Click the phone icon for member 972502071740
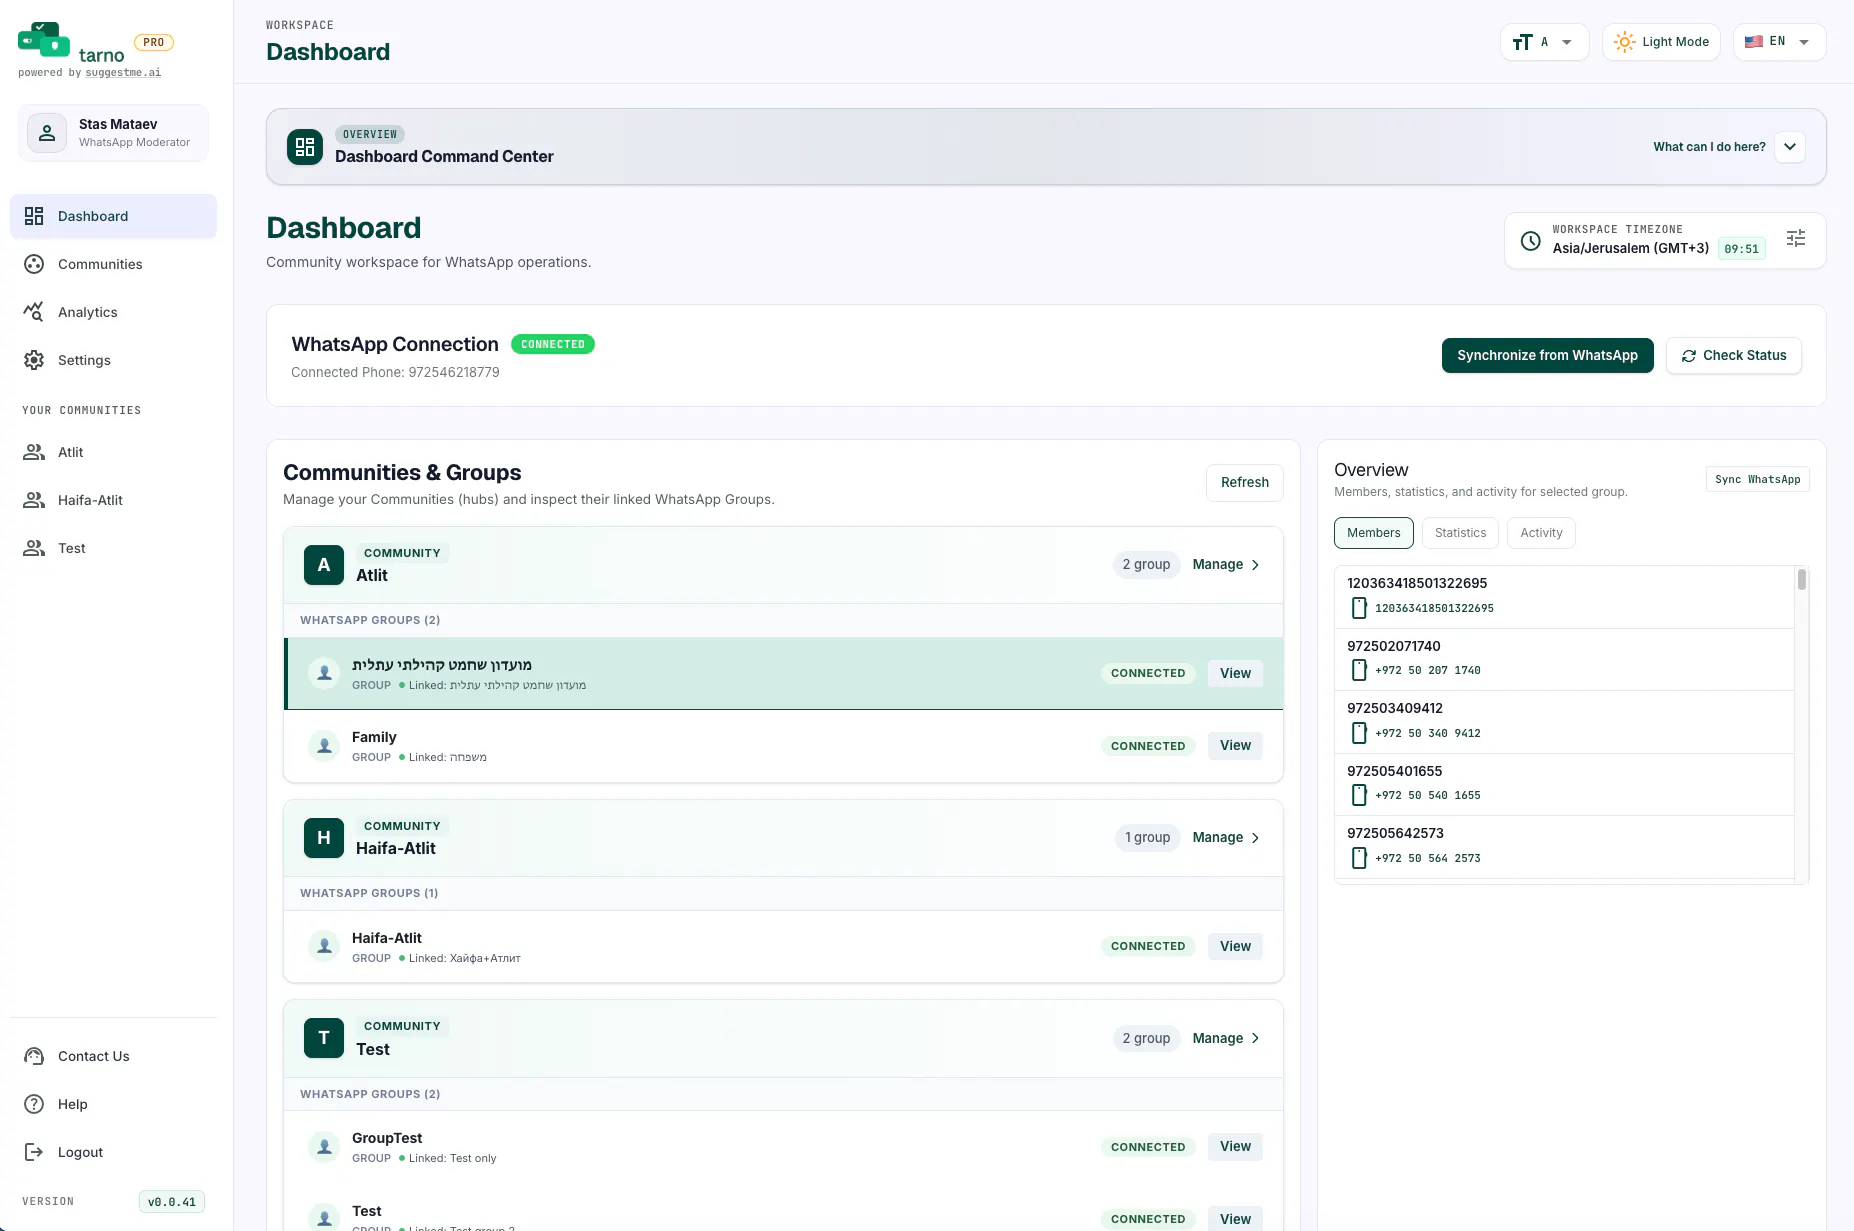Screen dimensions: 1854x1231 tap(1359, 670)
